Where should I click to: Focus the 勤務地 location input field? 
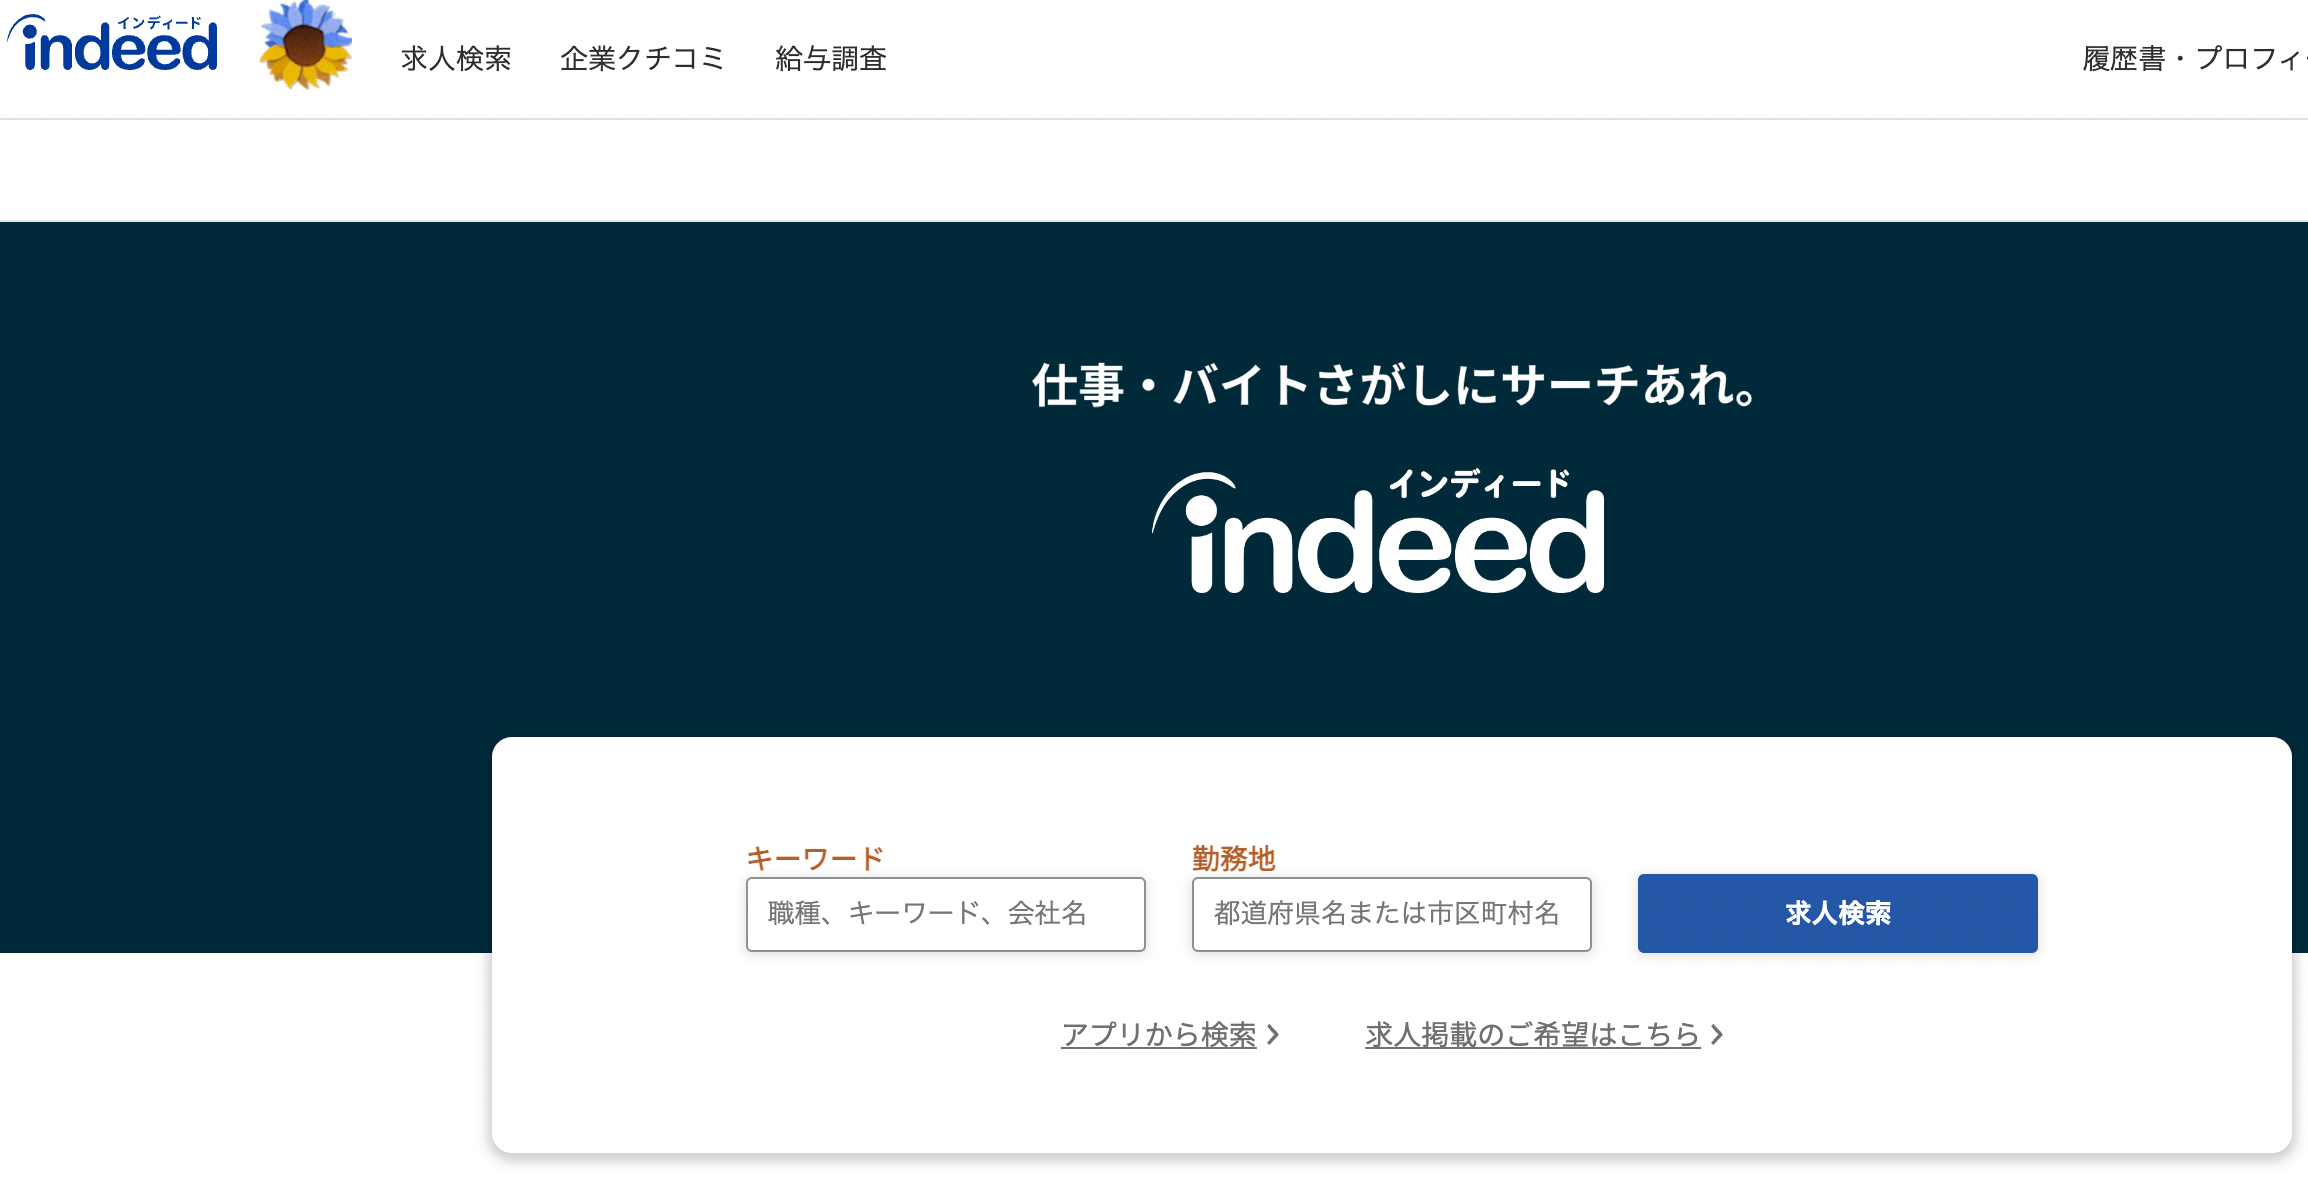(x=1391, y=914)
